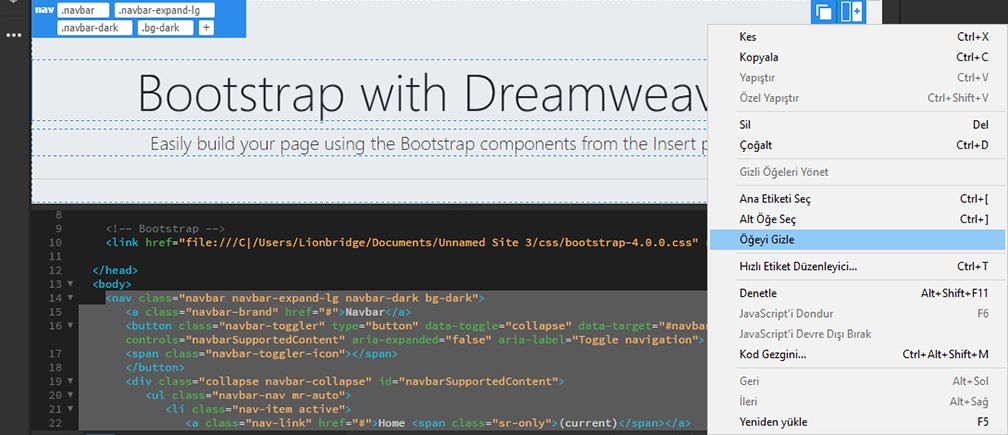Click JavaScript'i Devre Dışı Bırak entry
Viewport: 1008px width, 435px height.
click(x=856, y=335)
